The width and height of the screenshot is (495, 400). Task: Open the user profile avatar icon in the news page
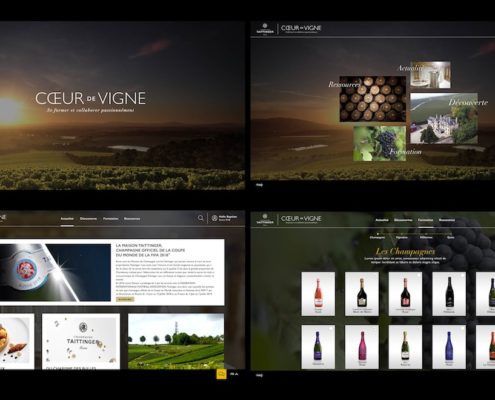215,218
